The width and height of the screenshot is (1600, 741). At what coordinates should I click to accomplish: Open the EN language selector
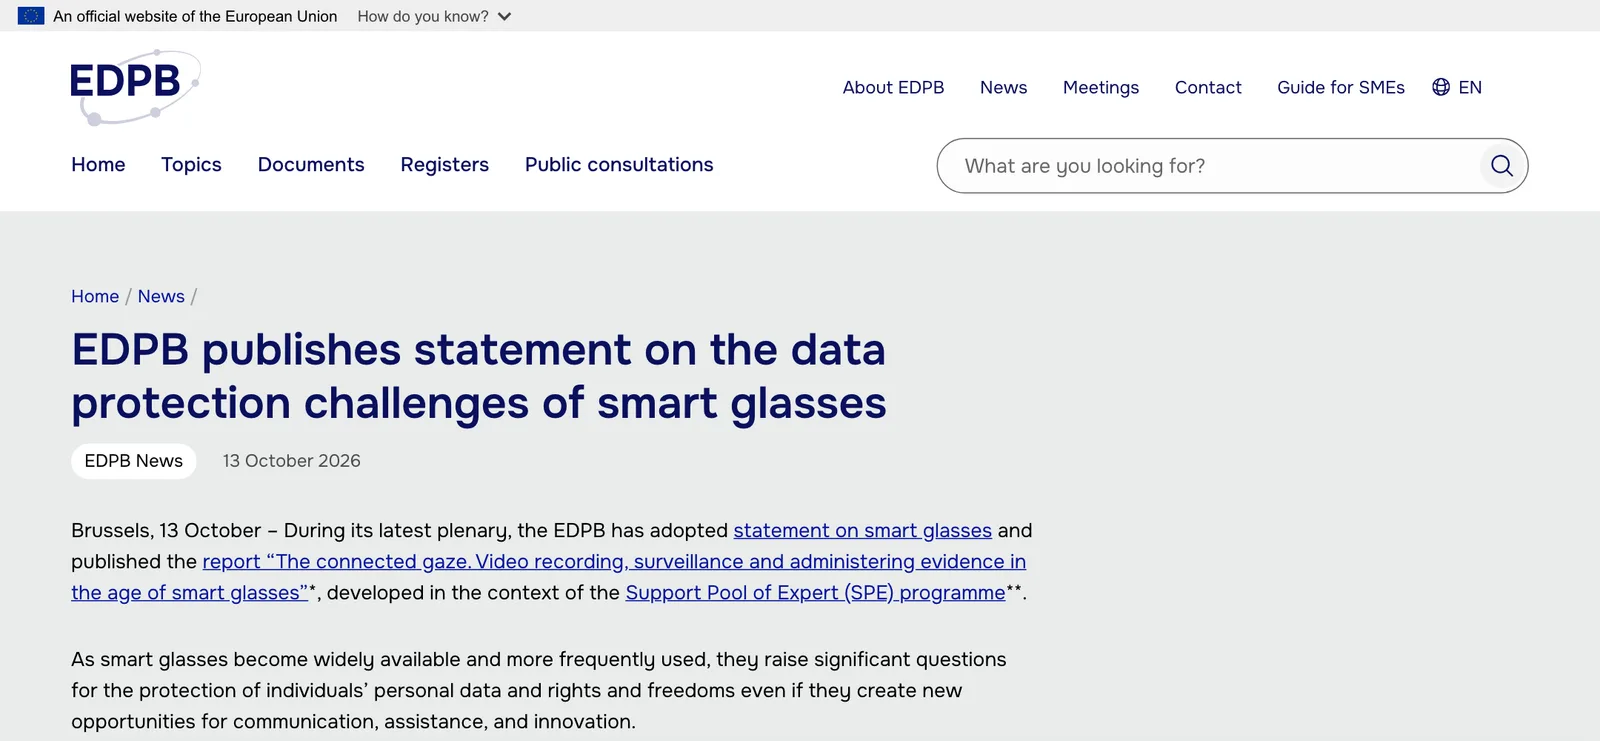point(1457,87)
